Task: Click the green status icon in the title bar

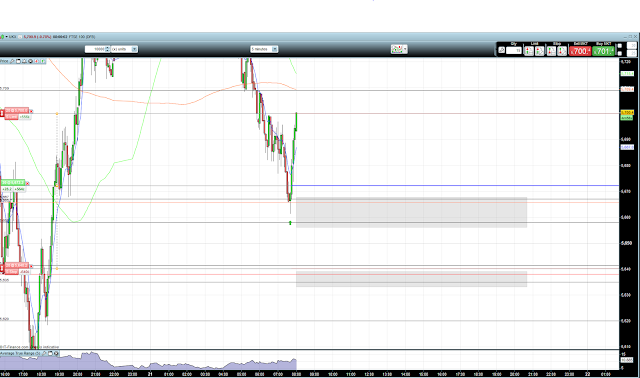Action: [2, 37]
